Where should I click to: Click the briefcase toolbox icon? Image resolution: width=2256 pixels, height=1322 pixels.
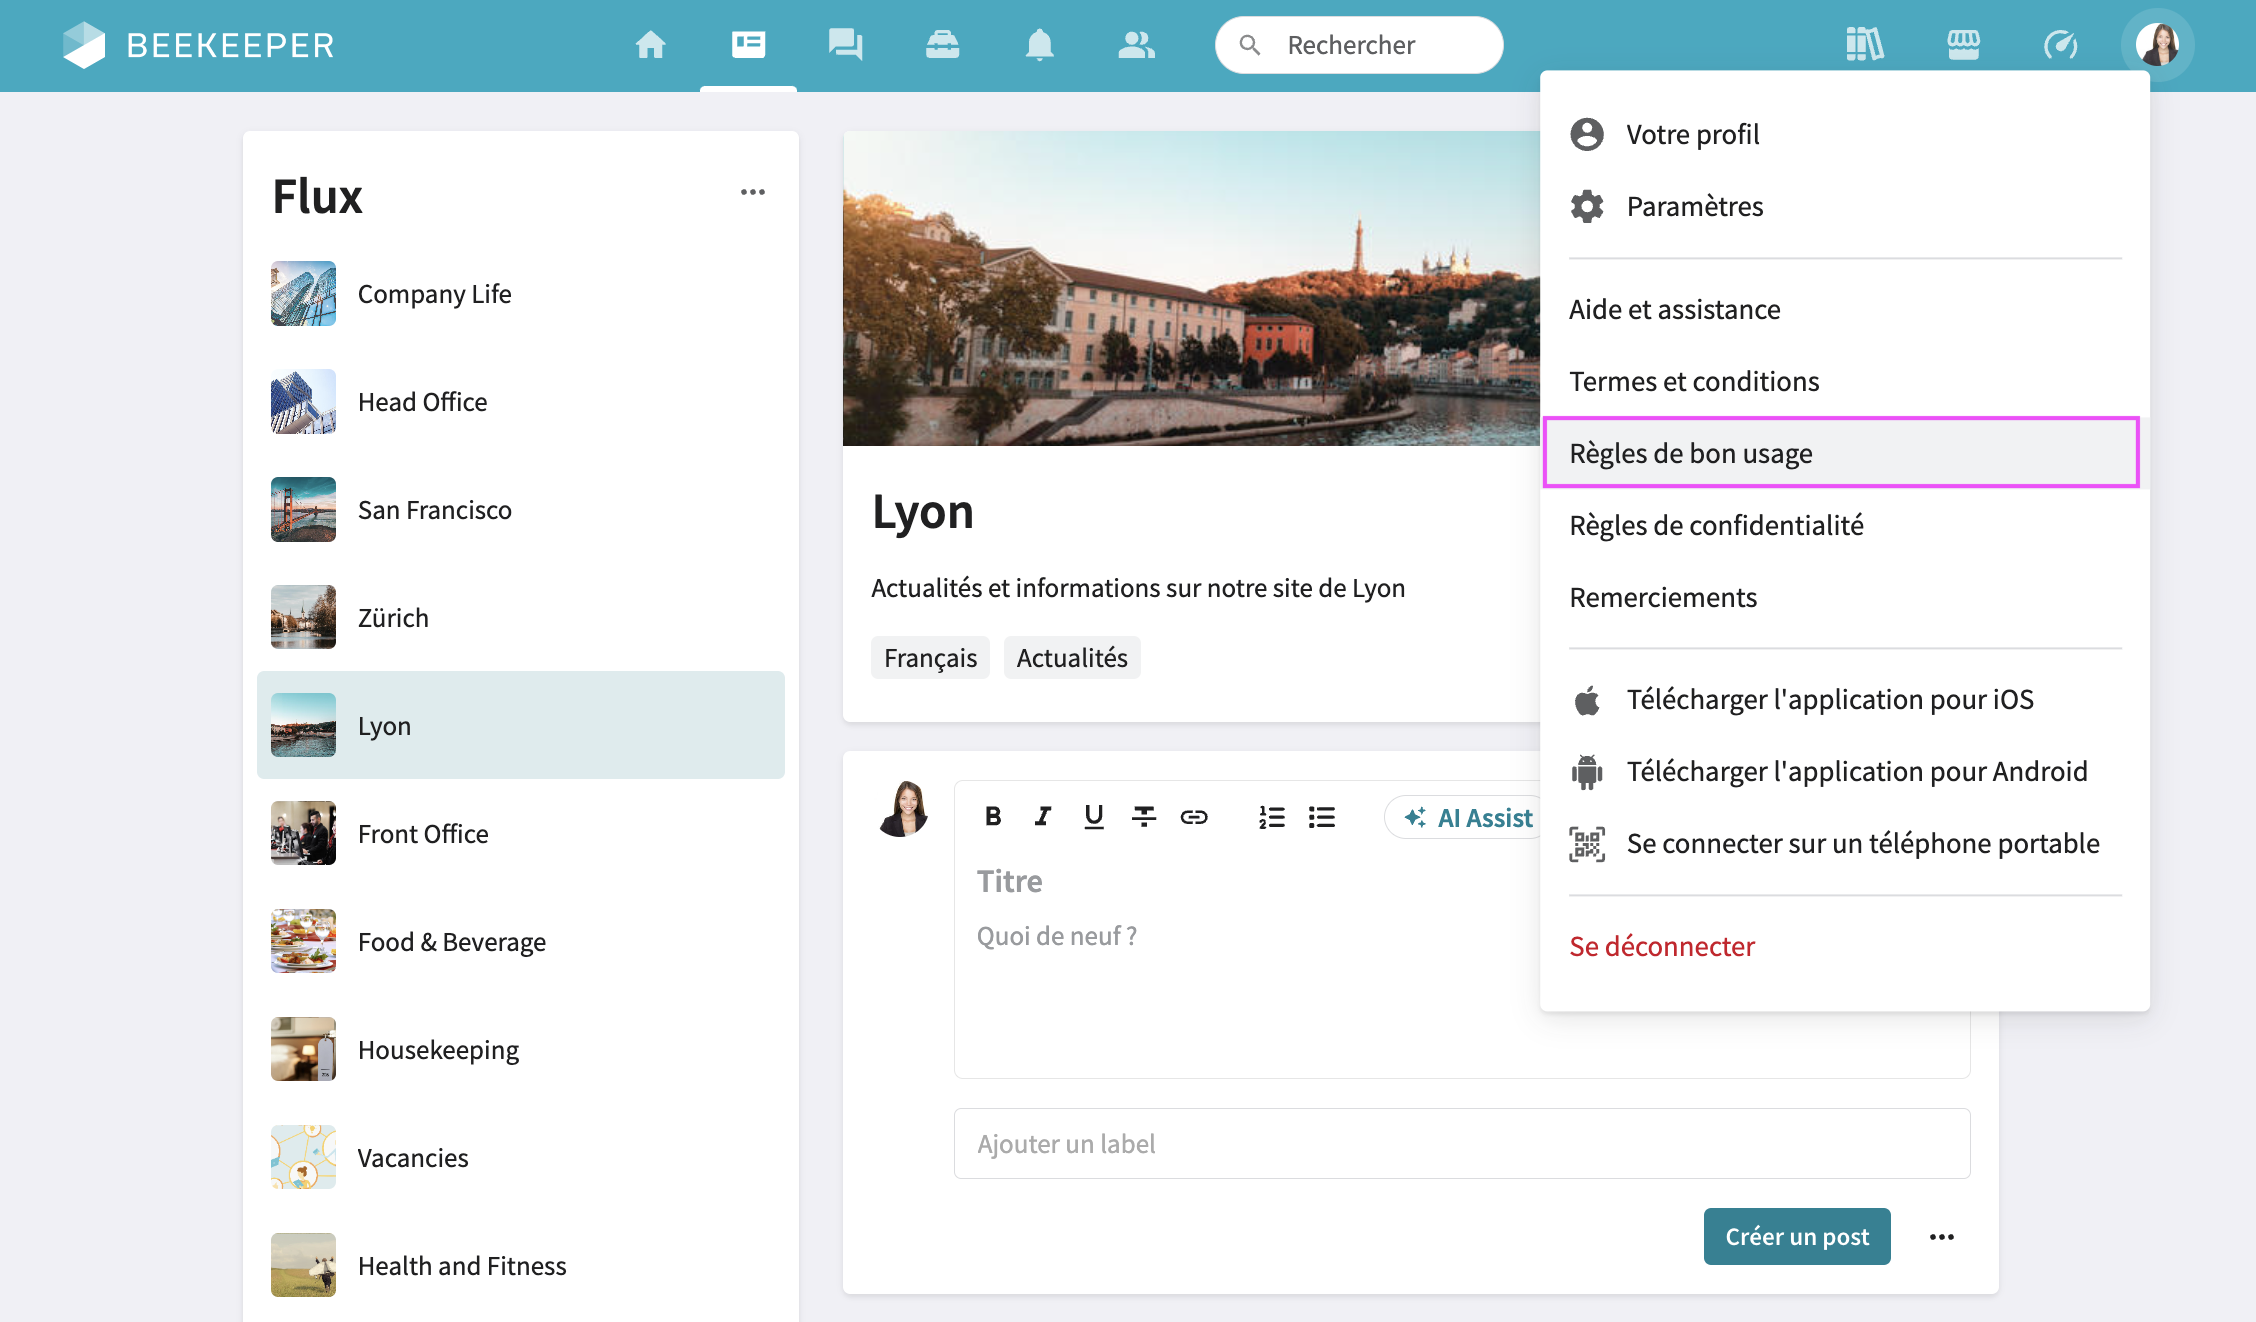(x=942, y=45)
